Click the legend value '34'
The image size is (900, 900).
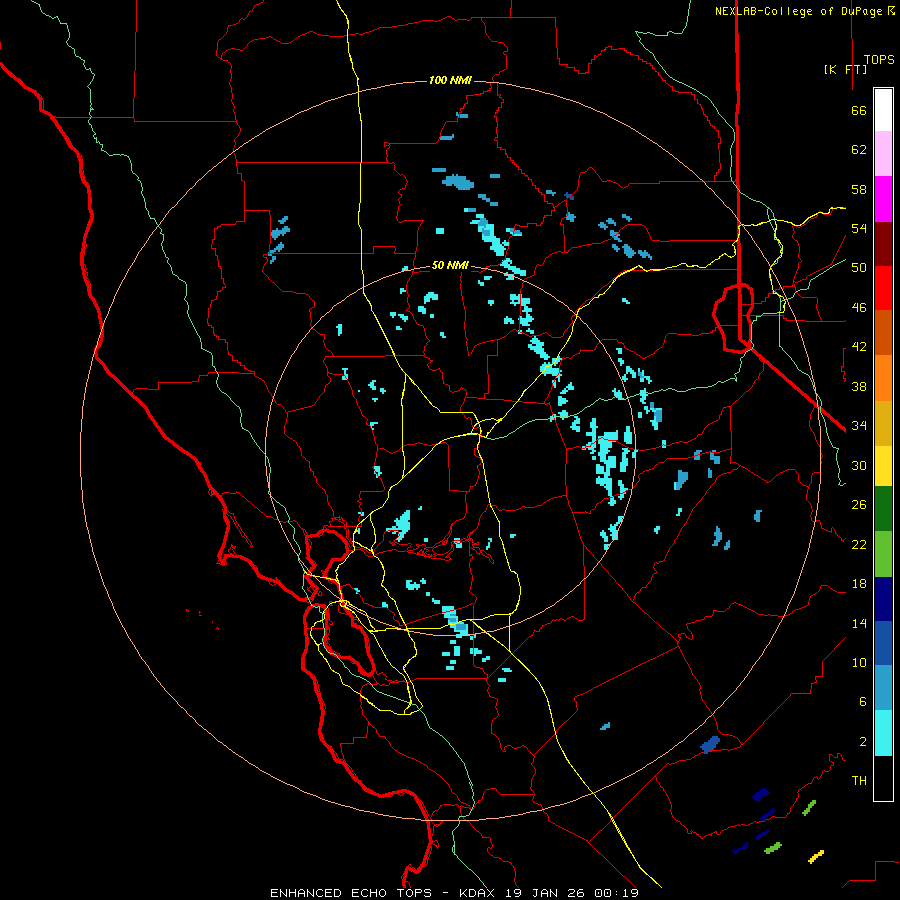click(x=859, y=426)
